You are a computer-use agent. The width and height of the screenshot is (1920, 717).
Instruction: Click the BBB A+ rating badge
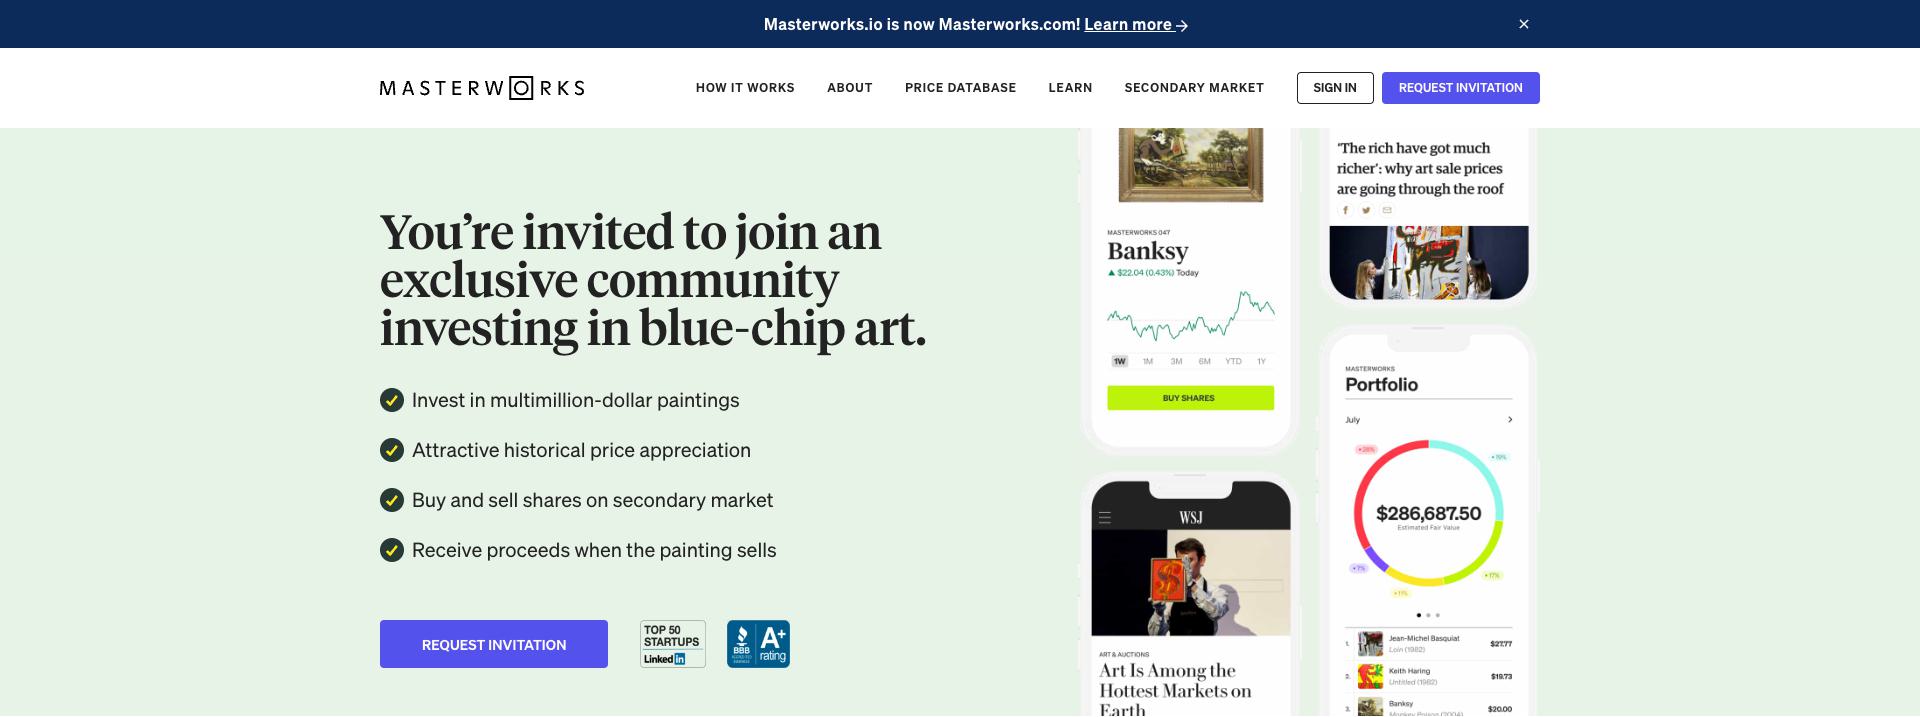pos(758,644)
